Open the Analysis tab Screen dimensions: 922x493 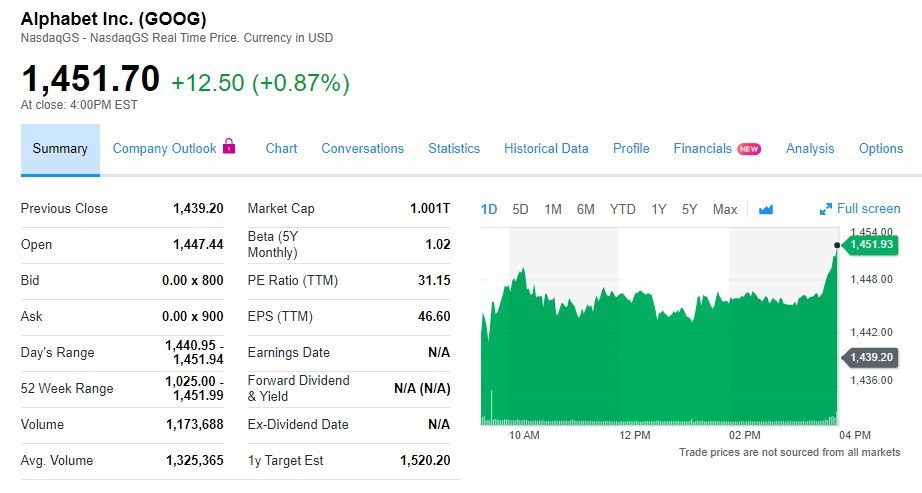(810, 149)
